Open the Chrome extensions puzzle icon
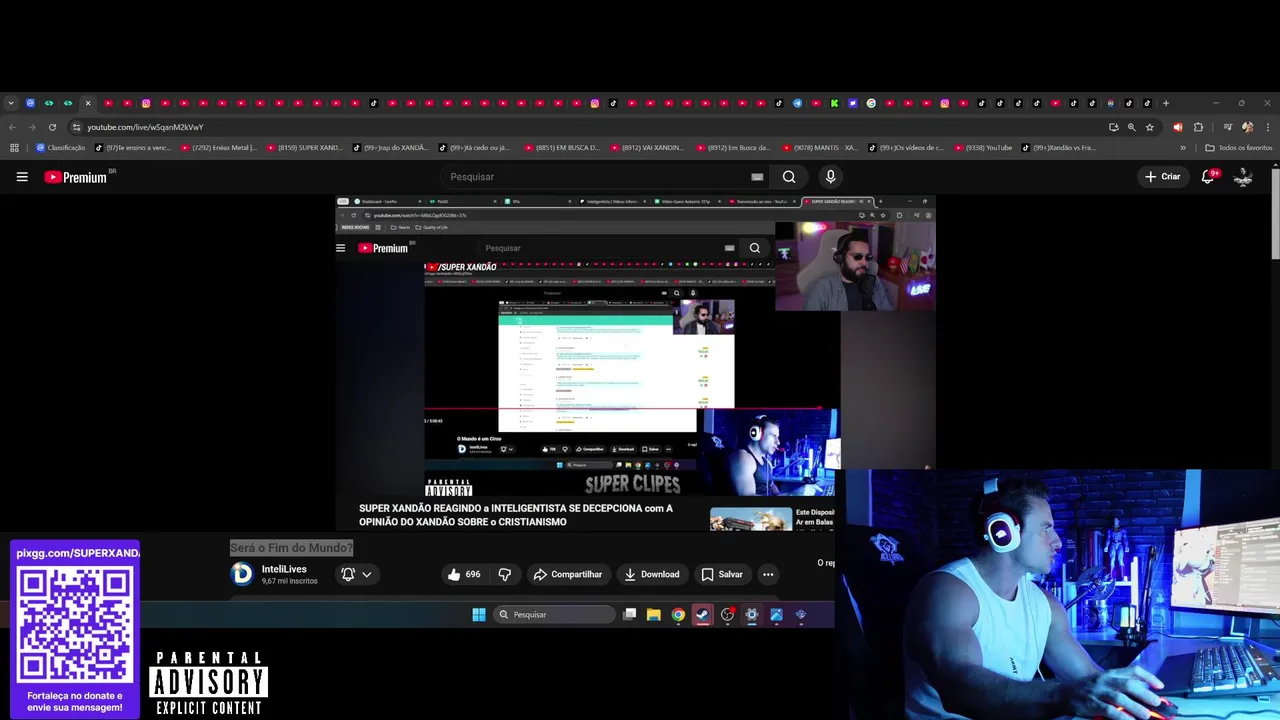This screenshot has height=720, width=1280. 1198,127
